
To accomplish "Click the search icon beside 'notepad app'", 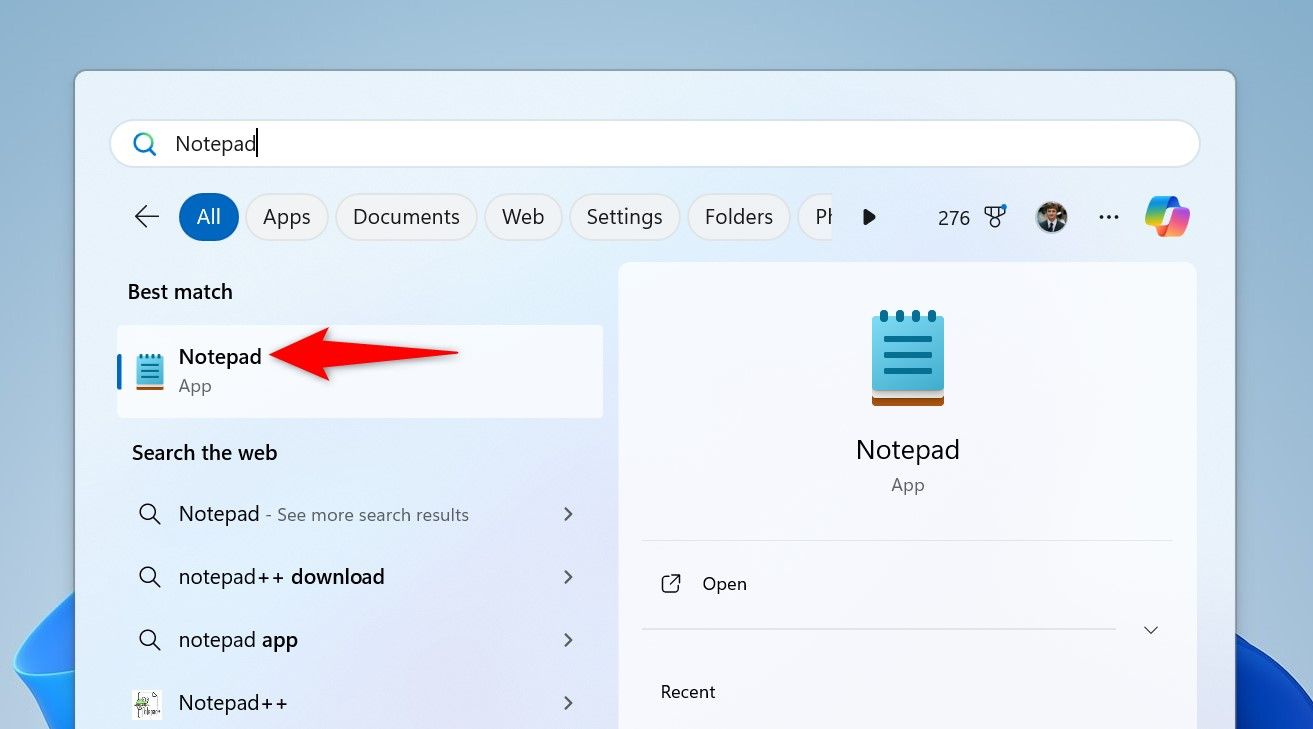I will pos(150,640).
